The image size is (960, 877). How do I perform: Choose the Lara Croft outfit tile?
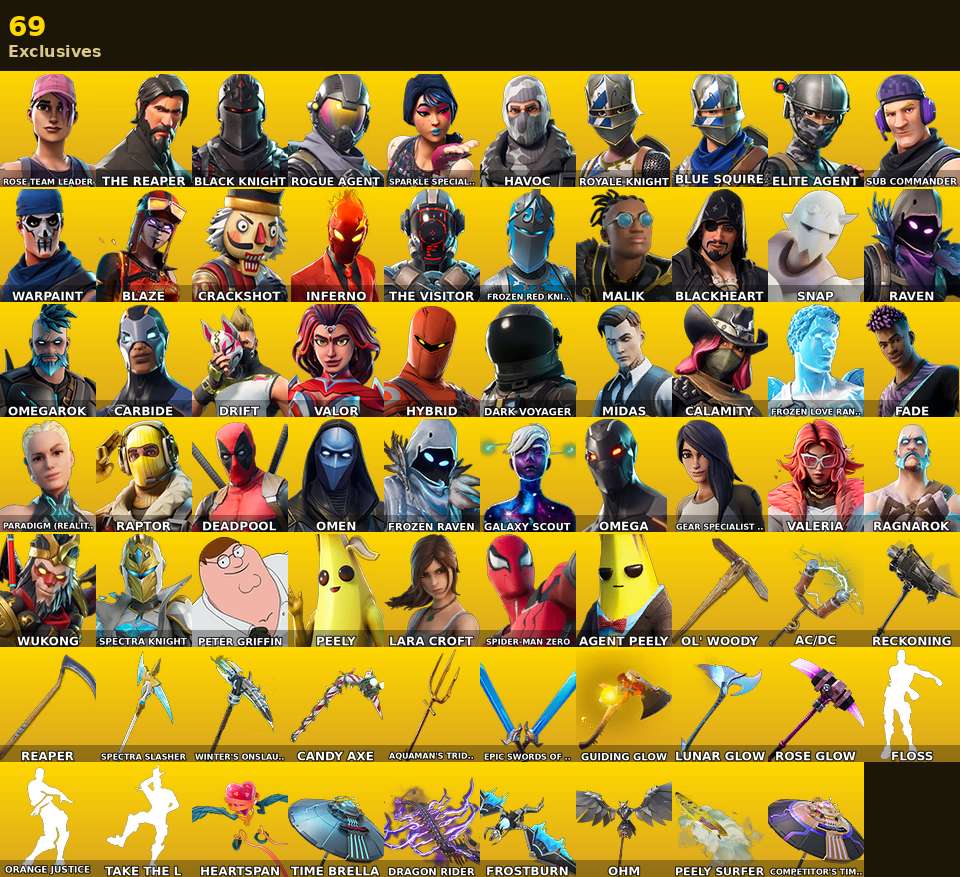coord(432,590)
